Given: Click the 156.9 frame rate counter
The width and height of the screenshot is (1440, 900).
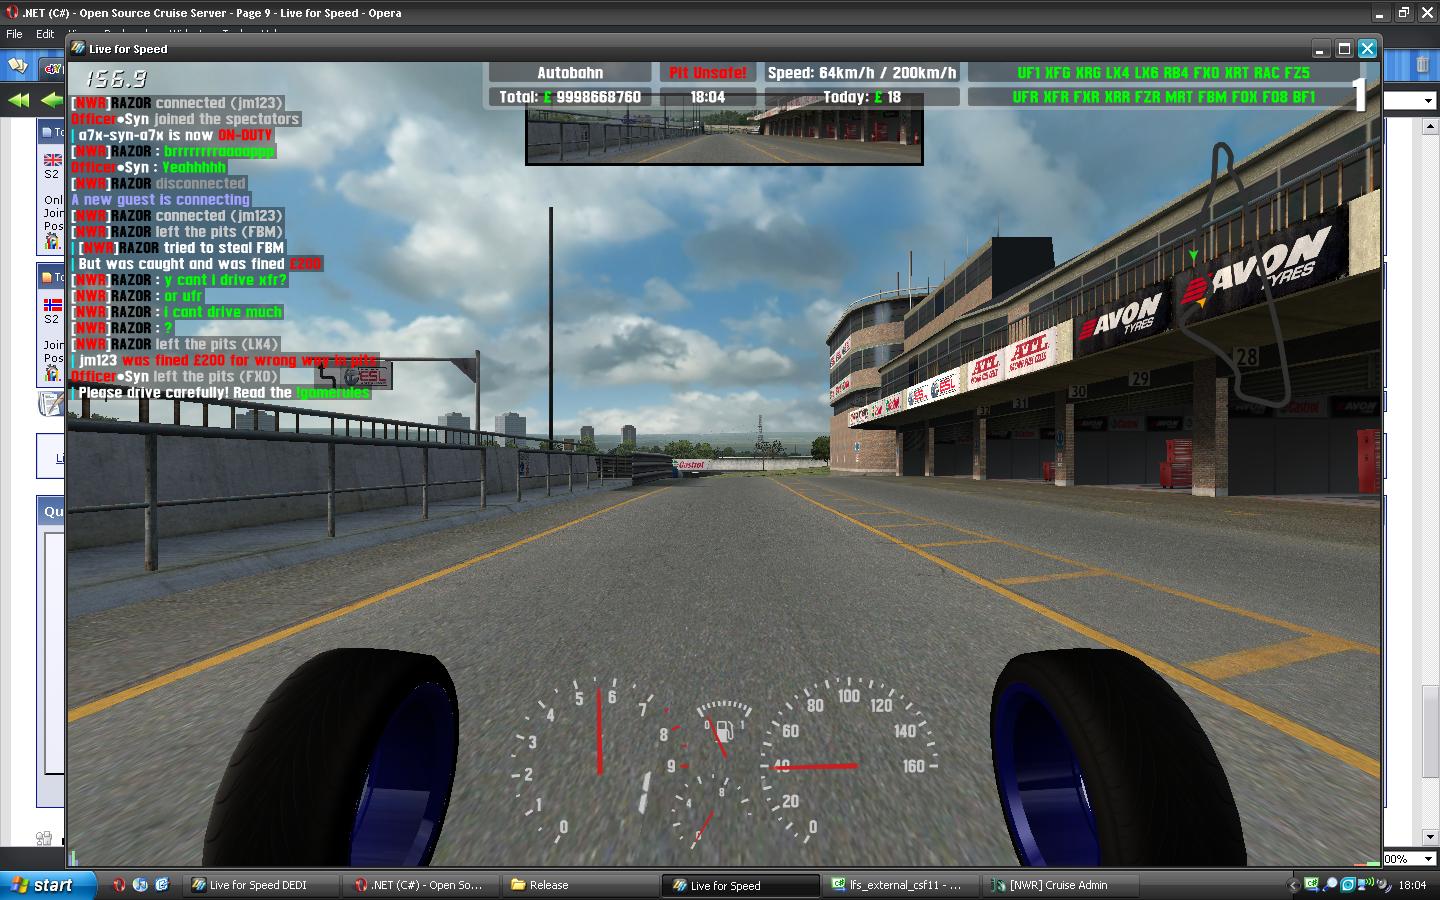Looking at the screenshot, I should point(117,79).
